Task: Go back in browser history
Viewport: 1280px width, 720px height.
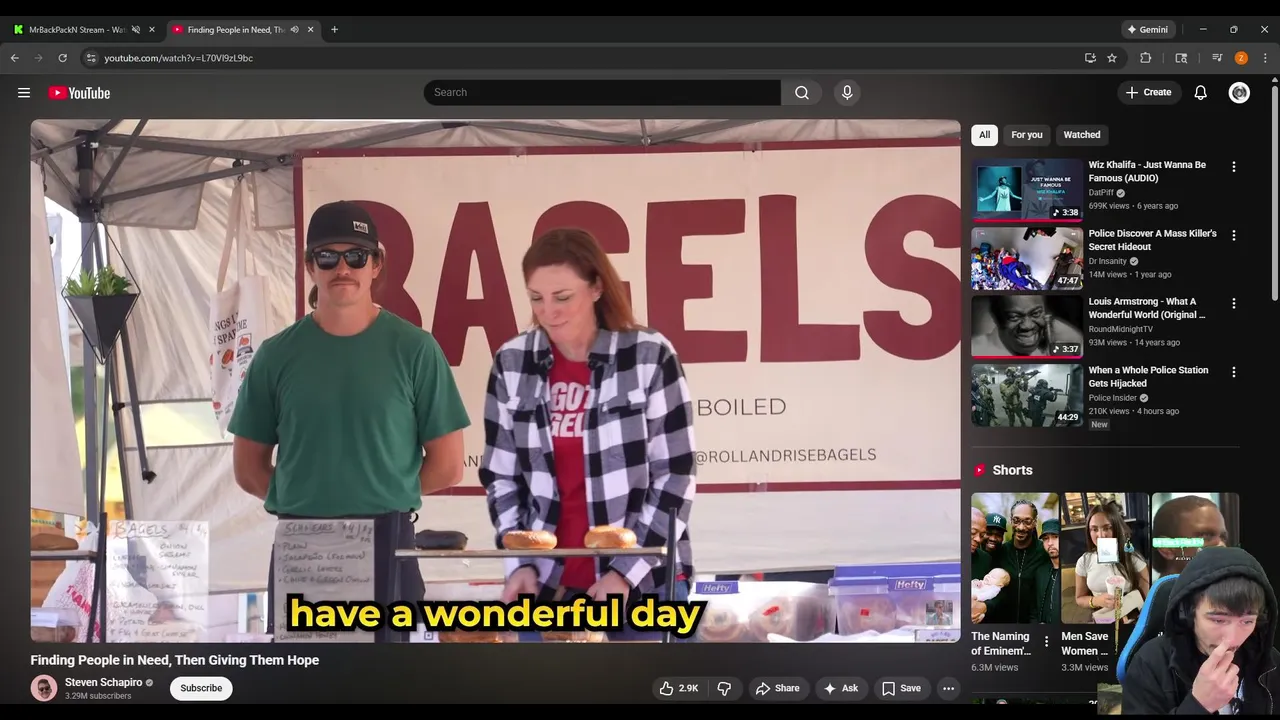Action: pyautogui.click(x=15, y=58)
